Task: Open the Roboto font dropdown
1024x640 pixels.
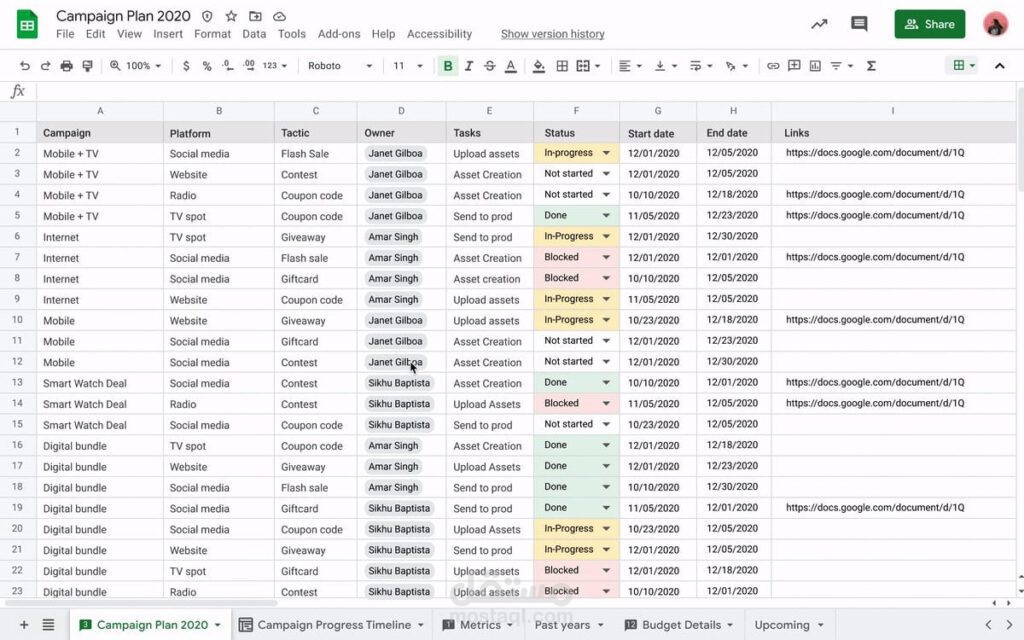Action: point(340,66)
